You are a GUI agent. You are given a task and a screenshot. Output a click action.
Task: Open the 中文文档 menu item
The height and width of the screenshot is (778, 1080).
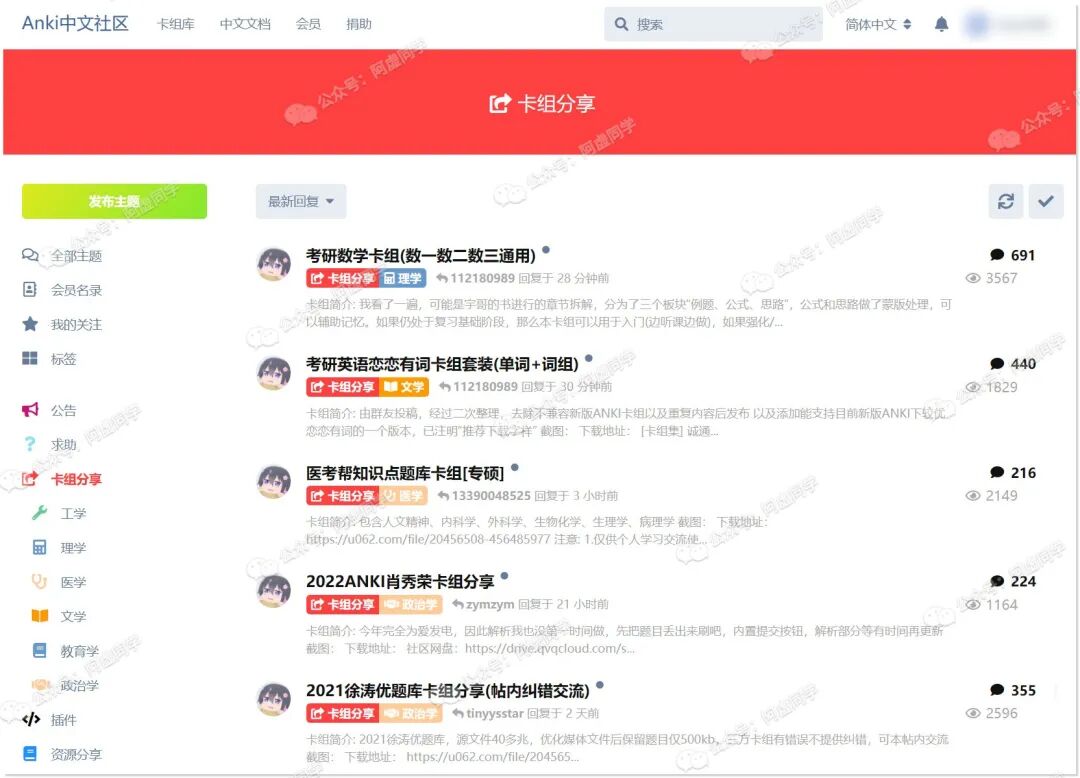pos(245,24)
